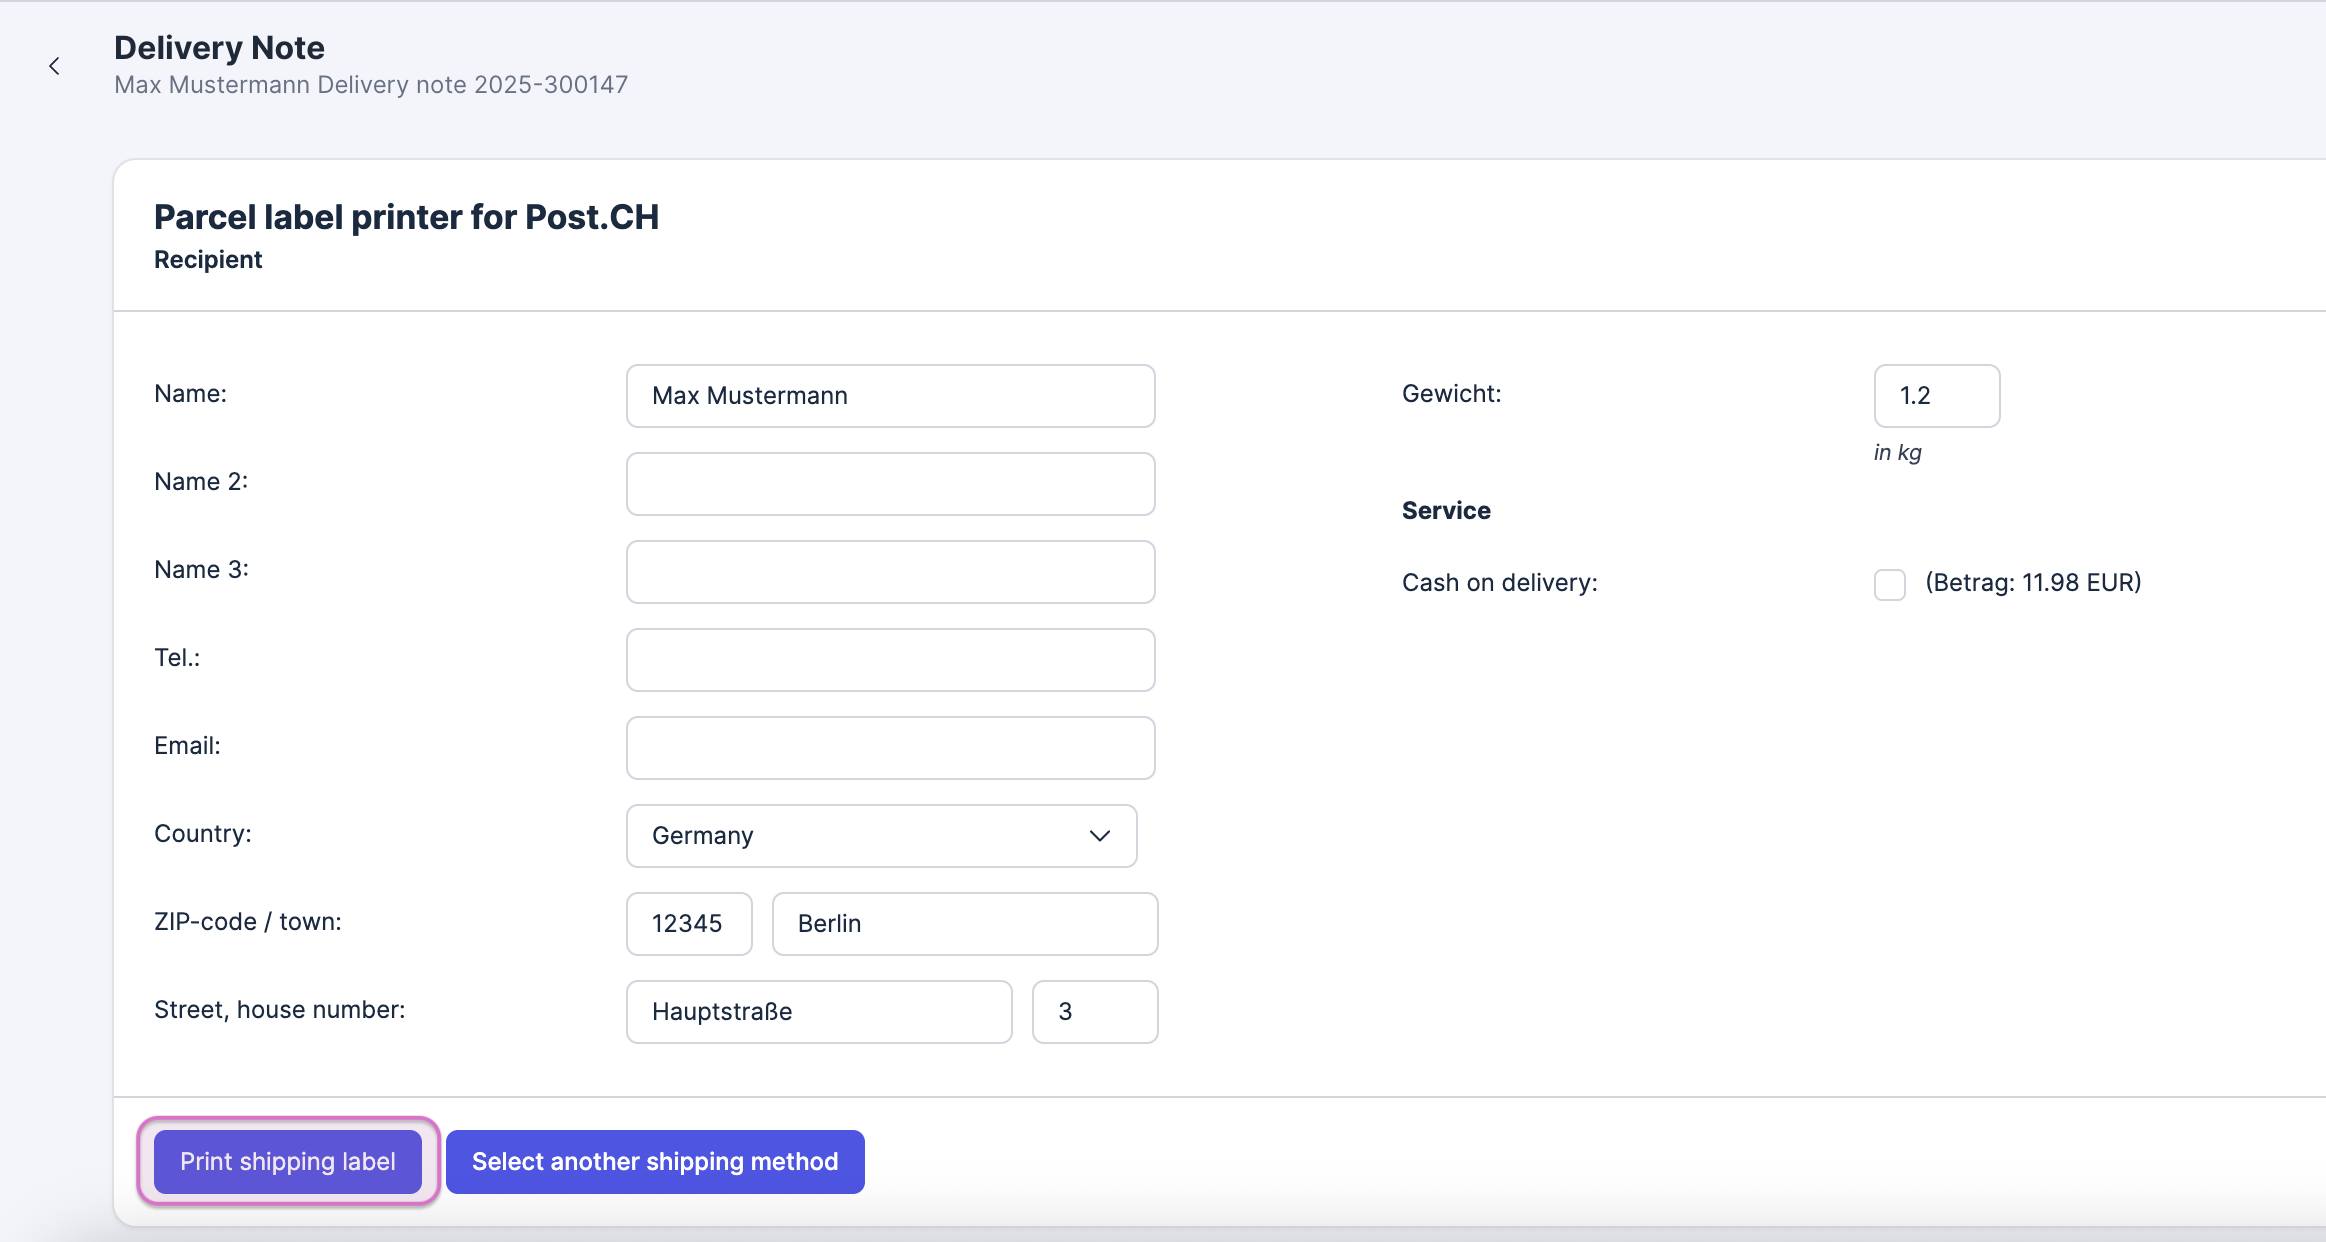Click the Name field with Max Mustermann

(x=890, y=396)
